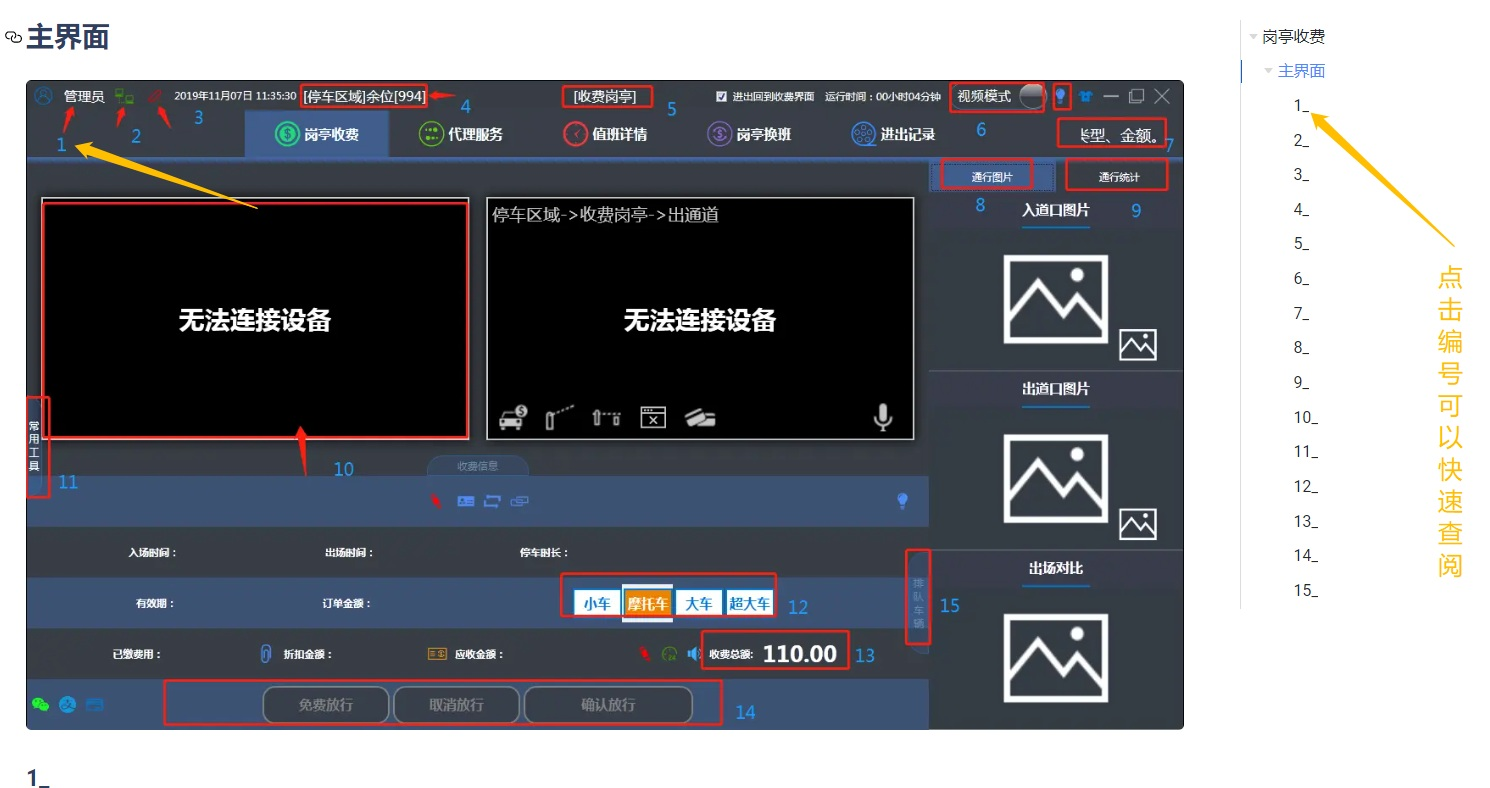Image resolution: width=1490 pixels, height=788 pixels.
Task: Switch to the 值班详情 tab
Action: click(x=604, y=134)
